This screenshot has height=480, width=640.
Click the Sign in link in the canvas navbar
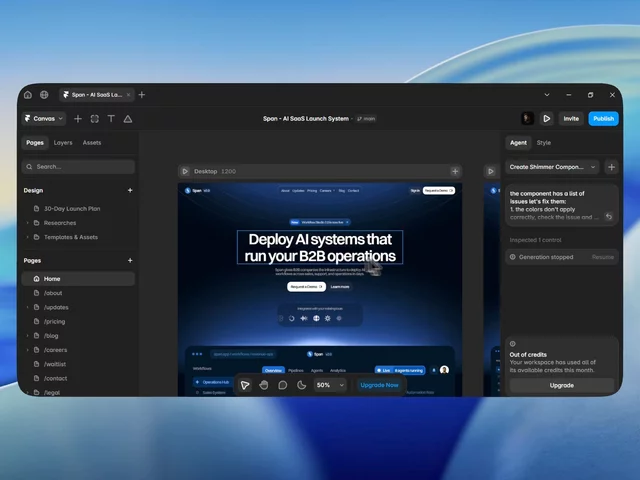(415, 191)
